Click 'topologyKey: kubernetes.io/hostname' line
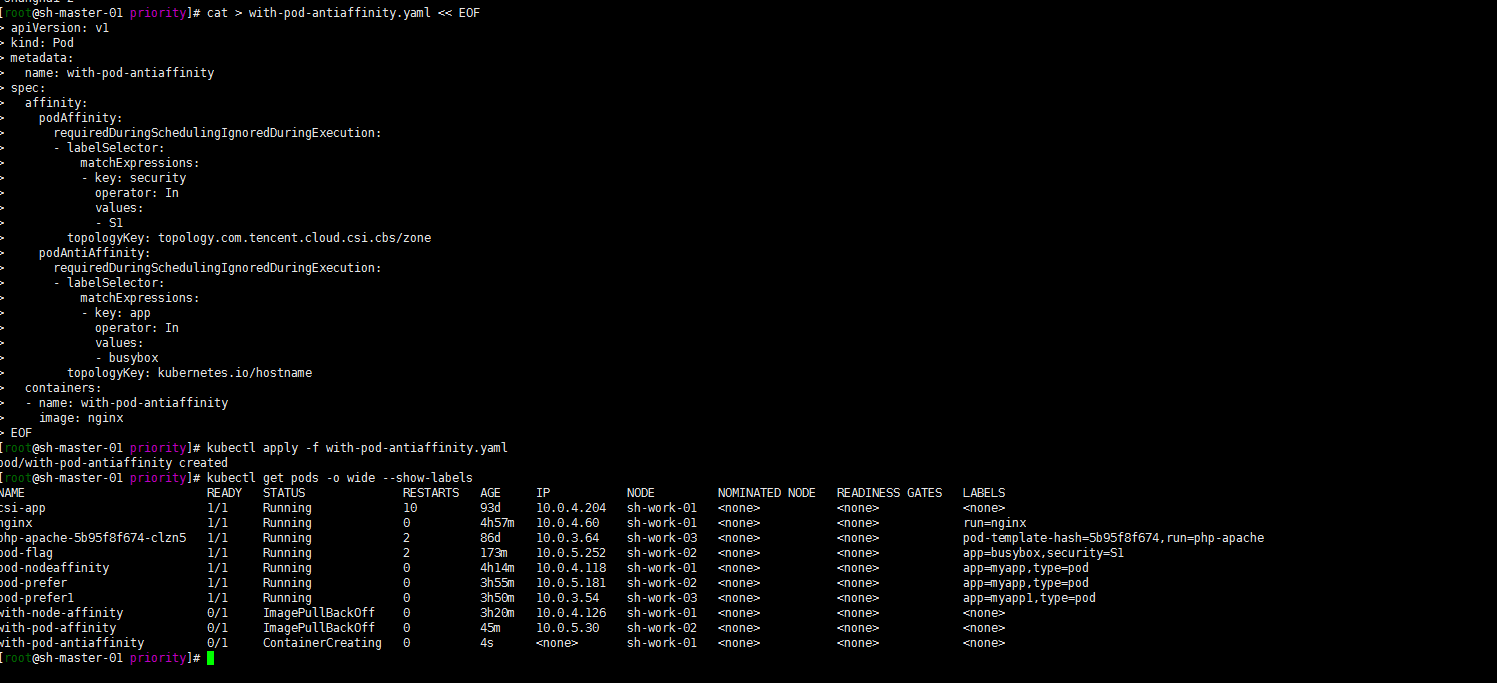Image resolution: width=1497 pixels, height=683 pixels. click(189, 373)
